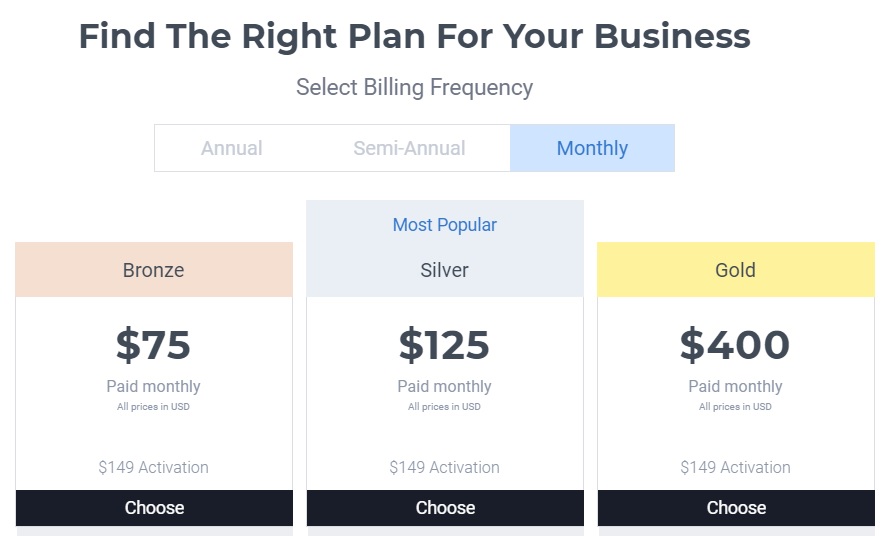Click Paid monthly under Bronze price
Screen dimensions: 887x536
click(x=154, y=386)
